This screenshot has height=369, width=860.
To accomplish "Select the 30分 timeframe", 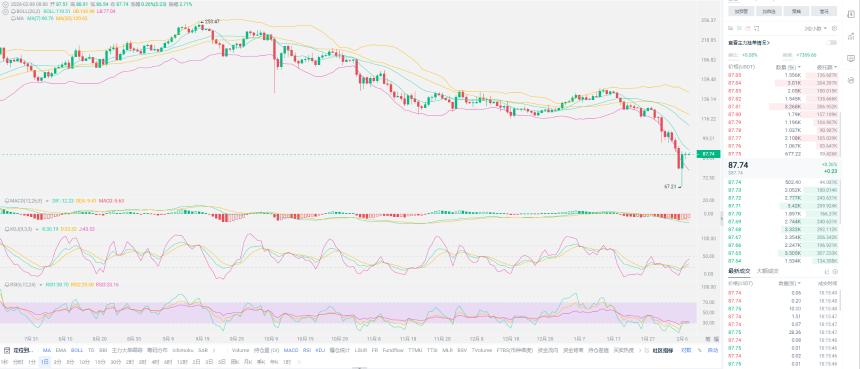I will click(115, 362).
